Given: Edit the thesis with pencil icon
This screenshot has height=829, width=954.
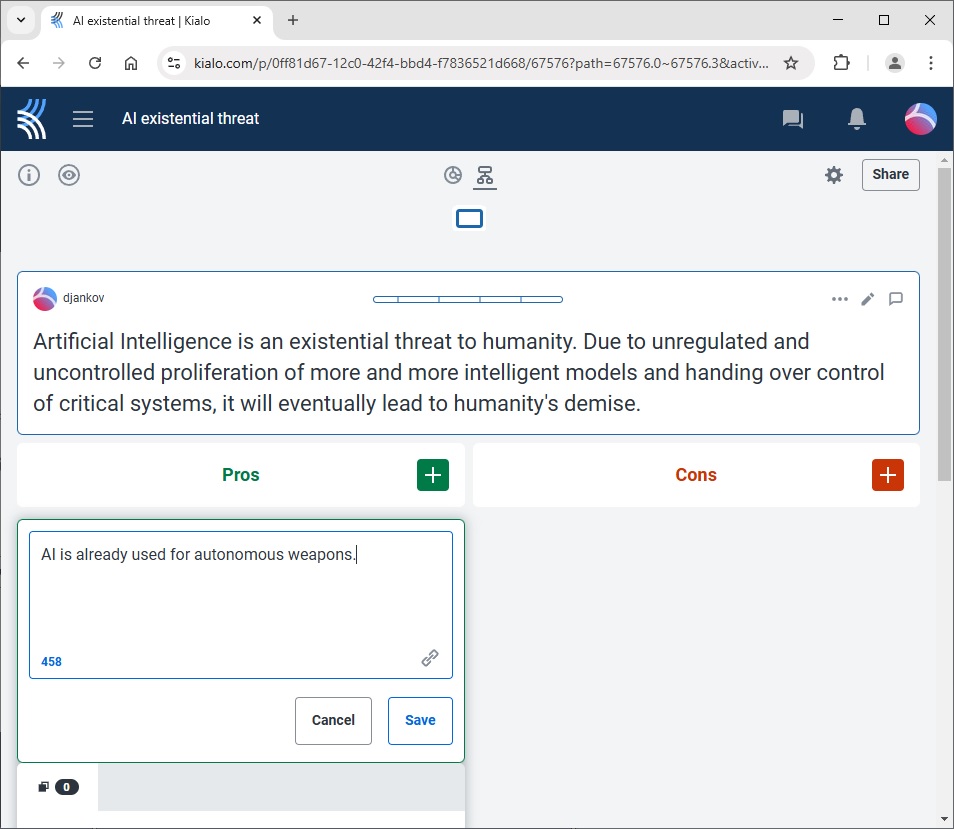Looking at the screenshot, I should (x=868, y=299).
